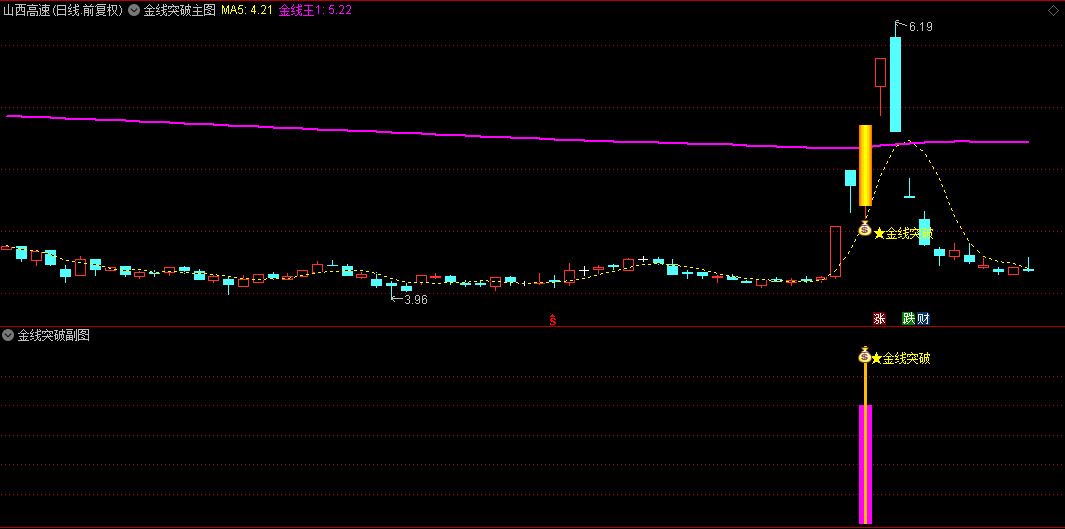The width and height of the screenshot is (1065, 529).
Task: Click the green 跌 tag marker
Action: coord(909,318)
